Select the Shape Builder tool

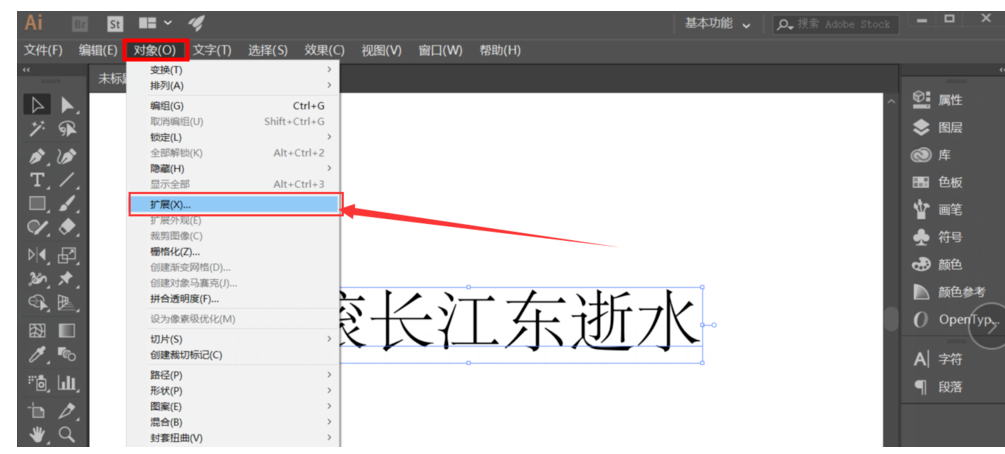pyautogui.click(x=38, y=303)
